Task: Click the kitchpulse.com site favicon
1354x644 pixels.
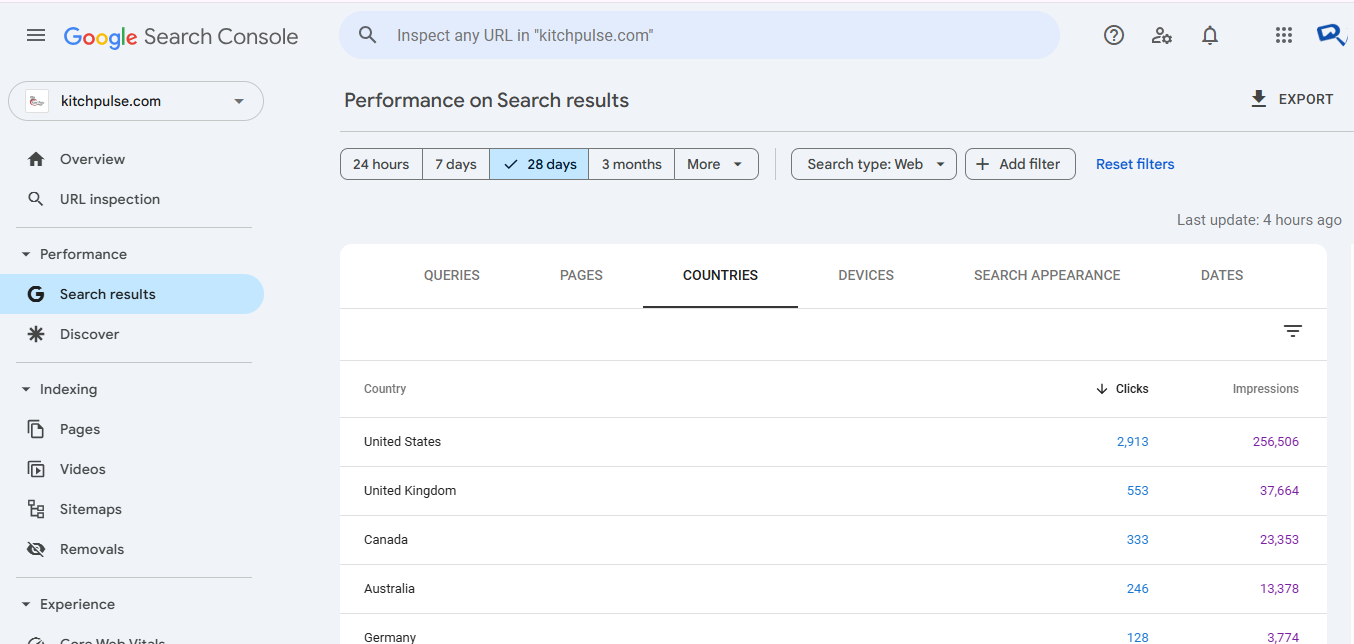Action: coord(37,101)
